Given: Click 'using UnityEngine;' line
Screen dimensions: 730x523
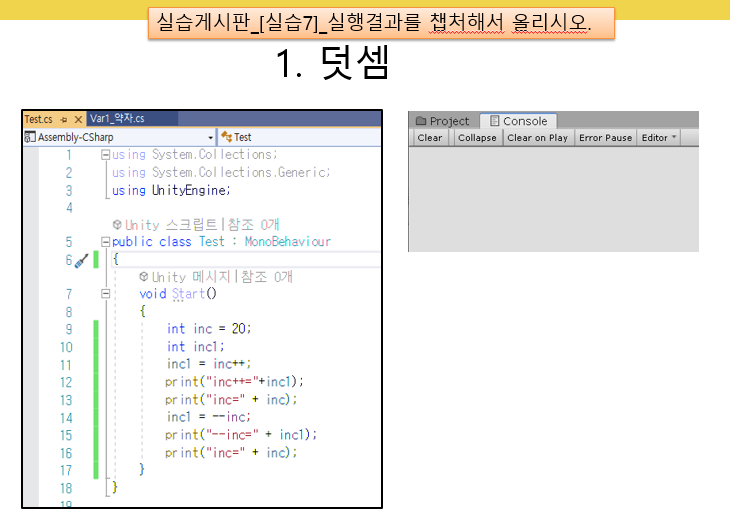Looking at the screenshot, I should tap(171, 190).
